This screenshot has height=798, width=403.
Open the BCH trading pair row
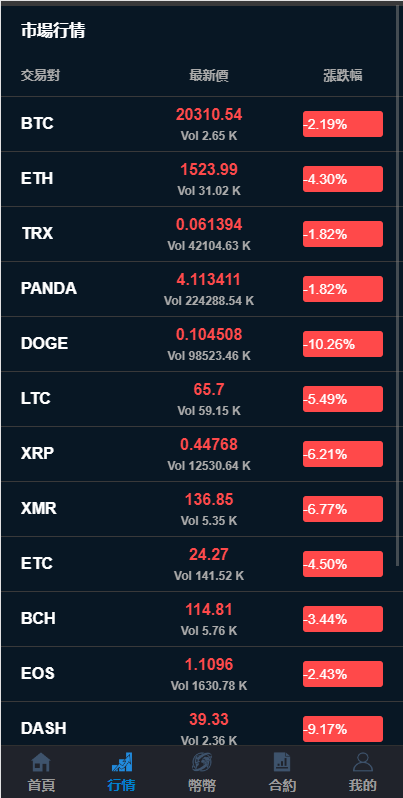pos(198,619)
